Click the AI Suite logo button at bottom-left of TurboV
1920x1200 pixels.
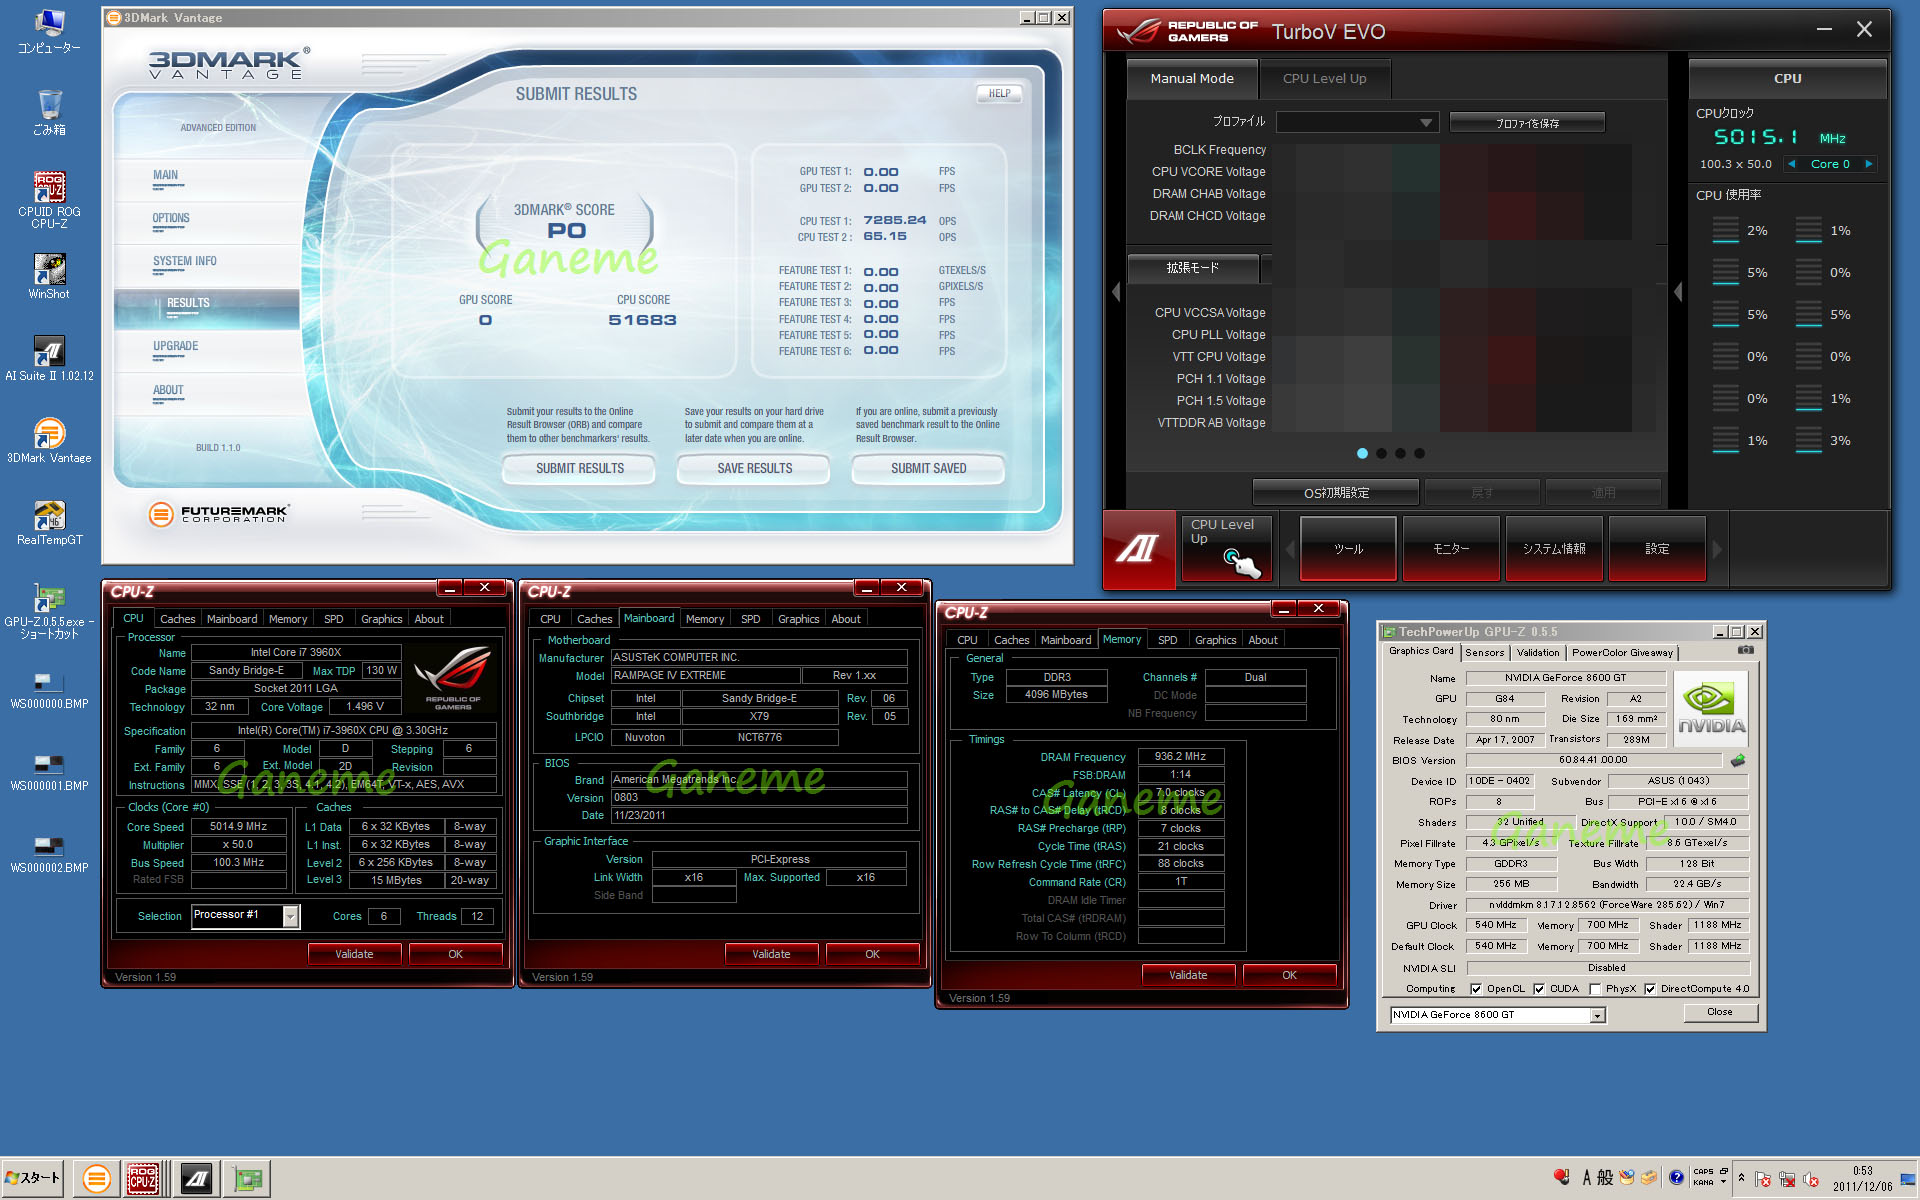coord(1138,548)
